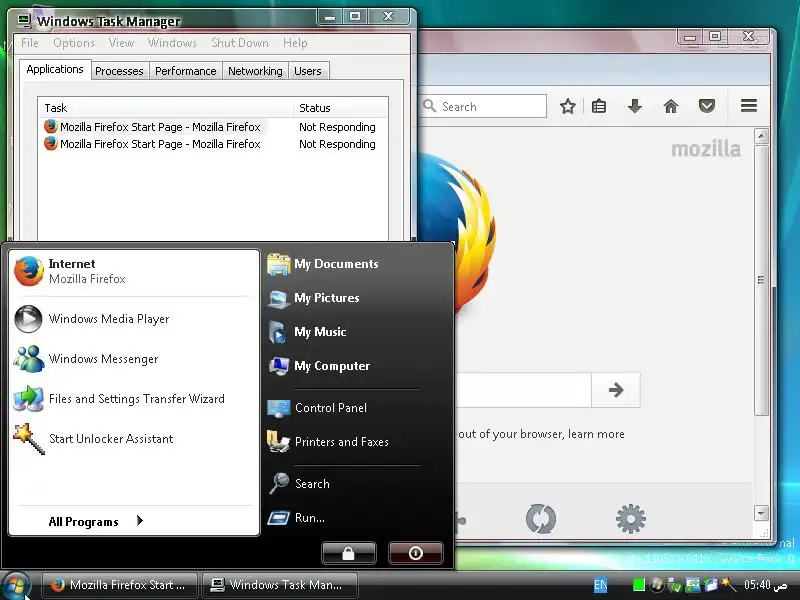
Task: Open Windows Messenger in Start menu
Action: point(134,359)
